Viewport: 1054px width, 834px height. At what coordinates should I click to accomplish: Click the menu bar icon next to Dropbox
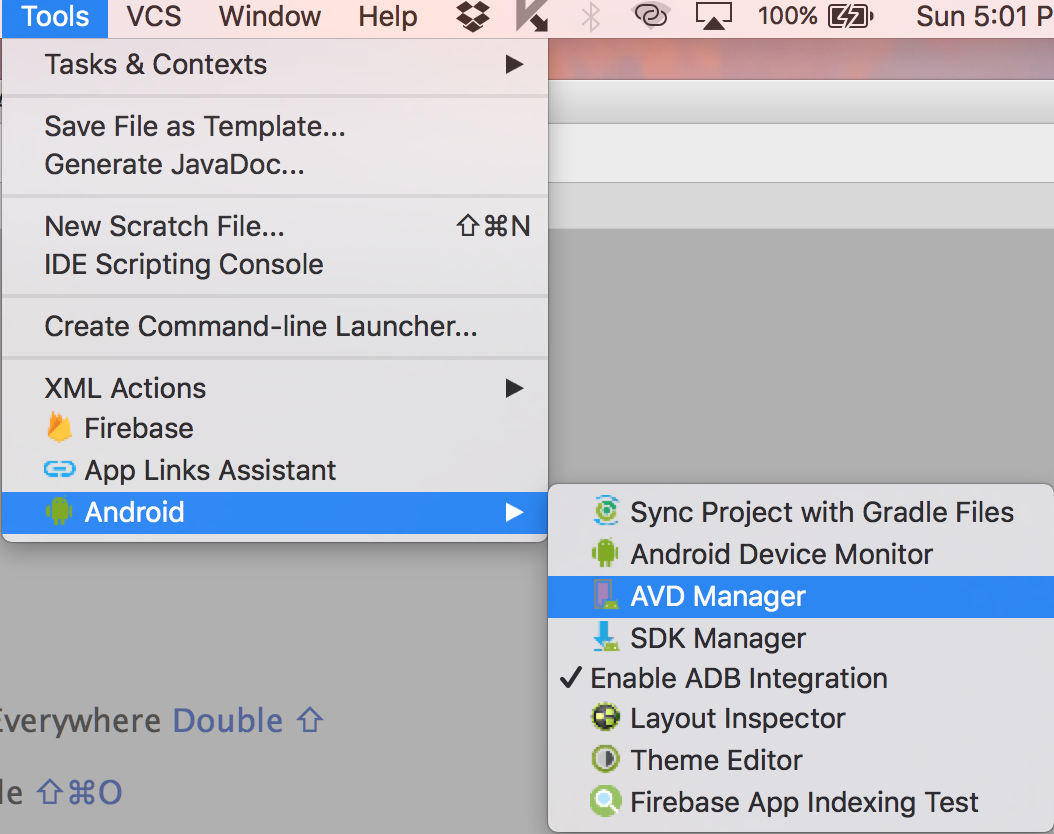pyautogui.click(x=532, y=16)
